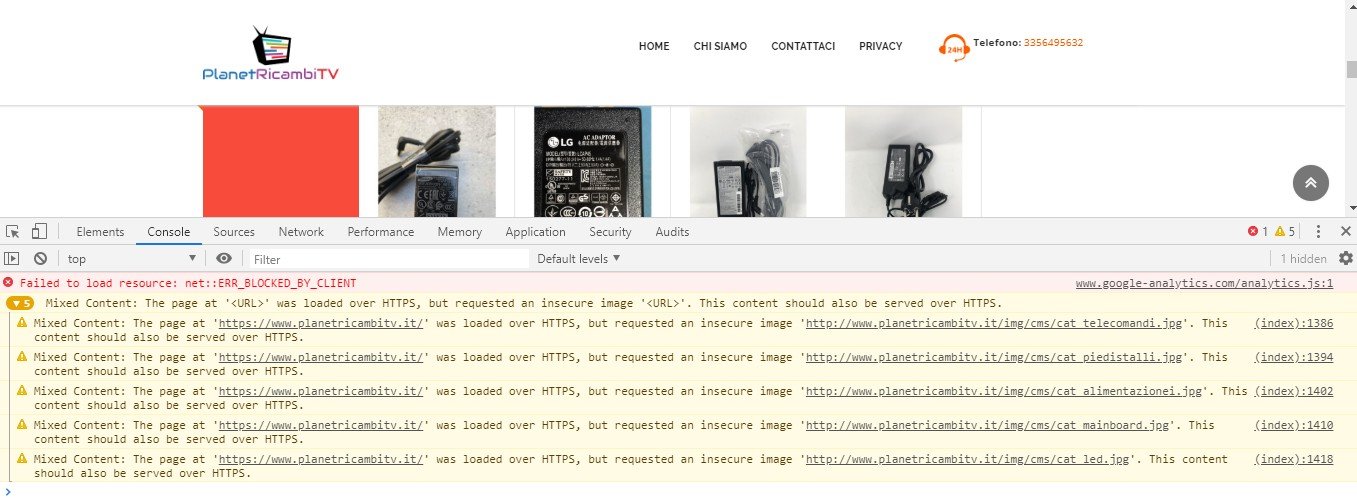Viewport: 1357px width, 498px height.
Task: Open source link (index):1410
Action: point(1294,425)
